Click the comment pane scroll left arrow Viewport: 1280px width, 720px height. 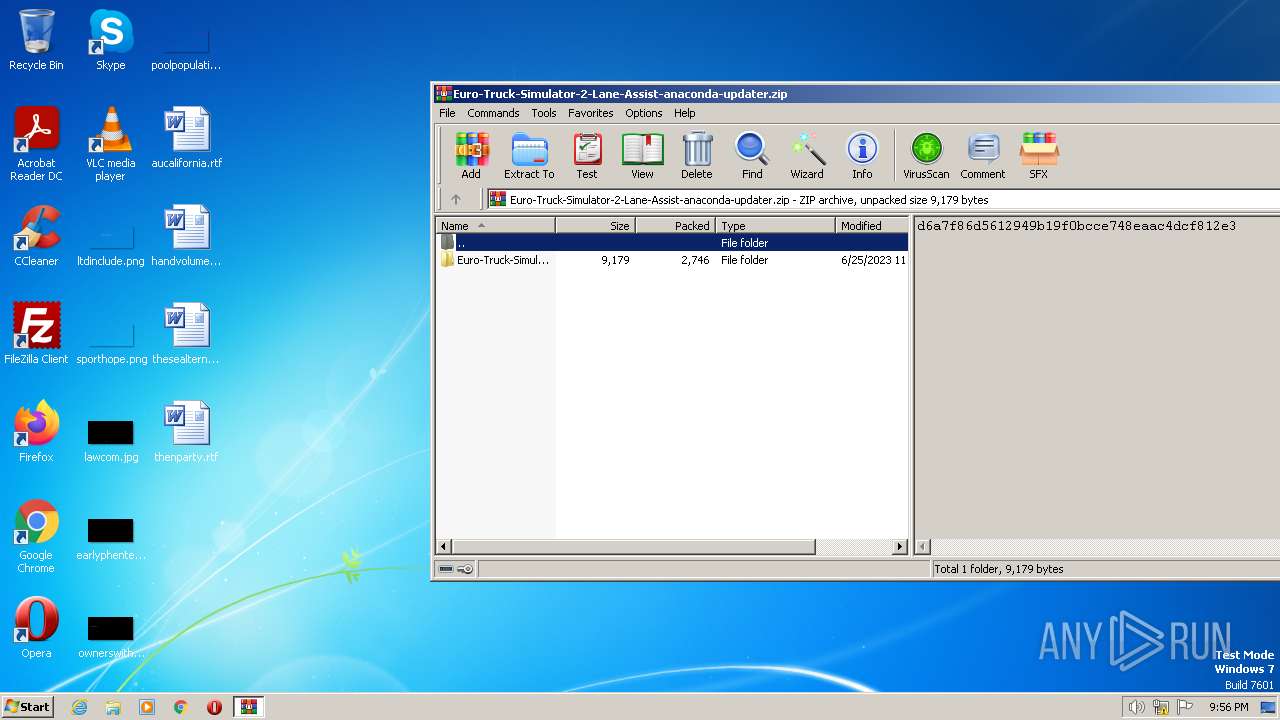click(x=923, y=547)
